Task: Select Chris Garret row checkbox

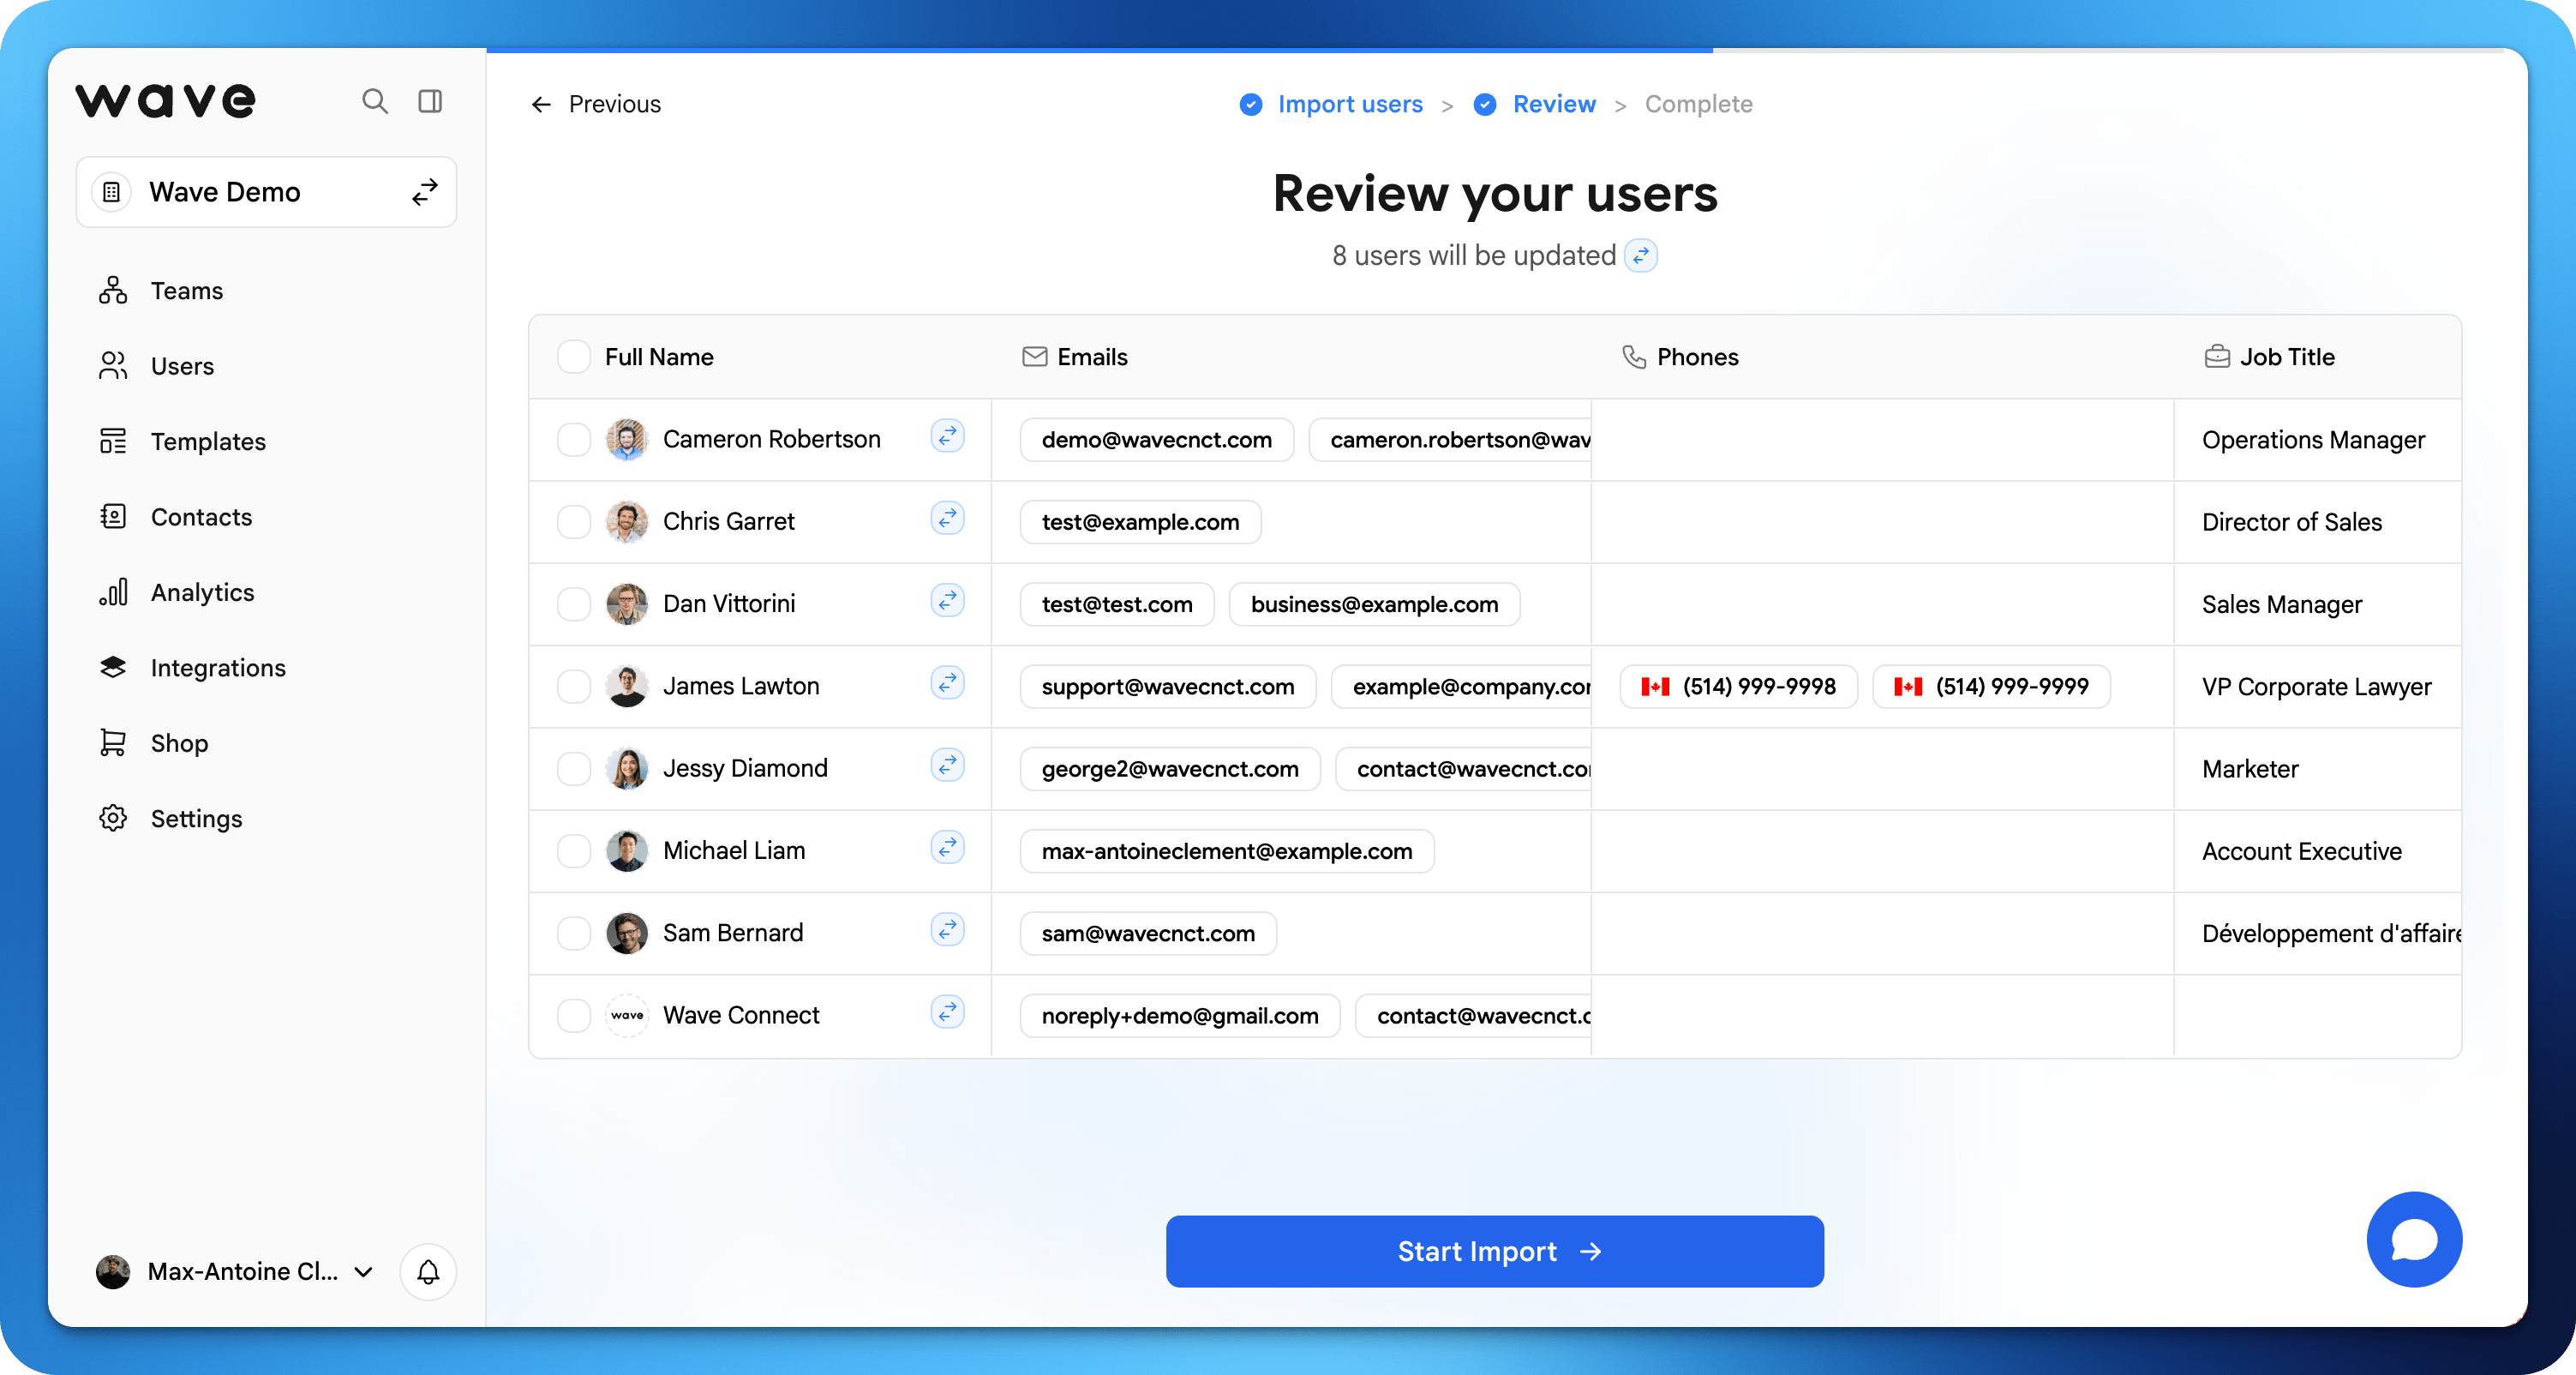Action: (574, 521)
